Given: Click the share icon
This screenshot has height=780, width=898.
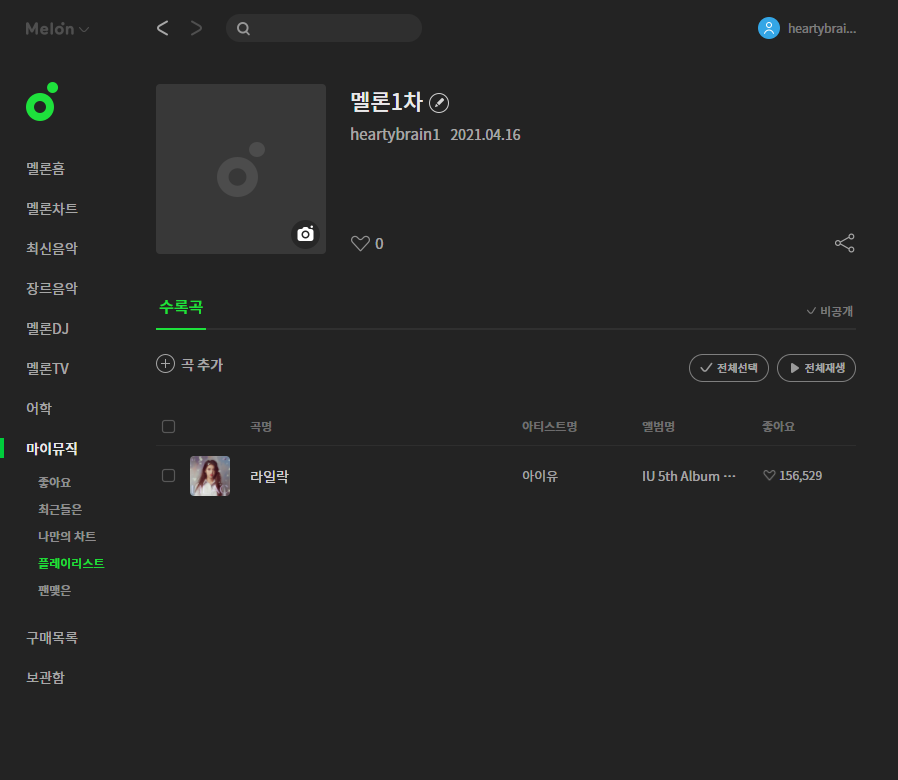Looking at the screenshot, I should tap(845, 243).
